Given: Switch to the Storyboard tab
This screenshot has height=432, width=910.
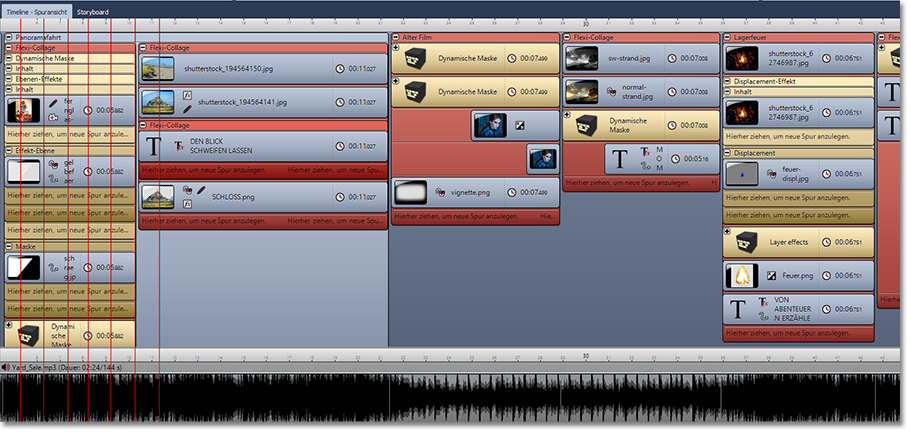Looking at the screenshot, I should click(x=92, y=11).
